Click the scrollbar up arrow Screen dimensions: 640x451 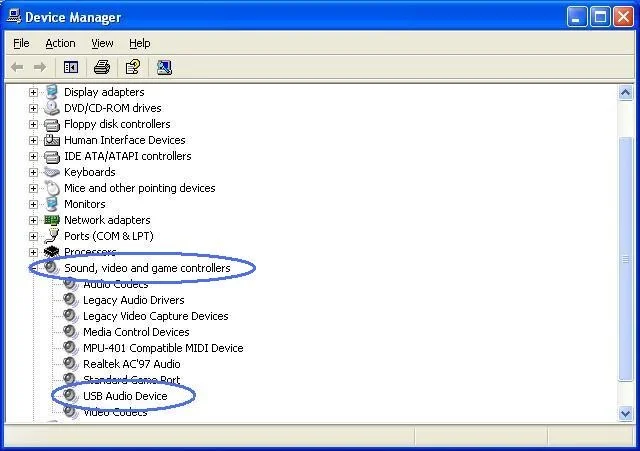626,91
